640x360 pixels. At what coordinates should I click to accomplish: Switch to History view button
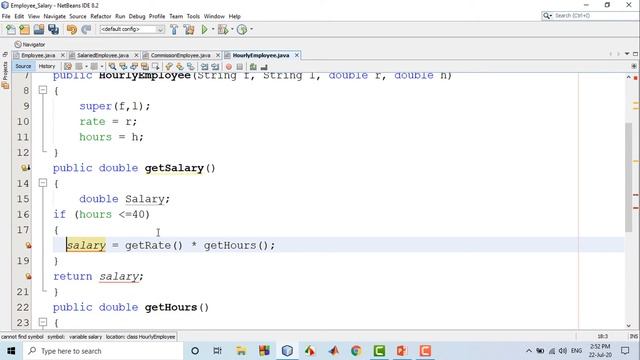click(47, 66)
